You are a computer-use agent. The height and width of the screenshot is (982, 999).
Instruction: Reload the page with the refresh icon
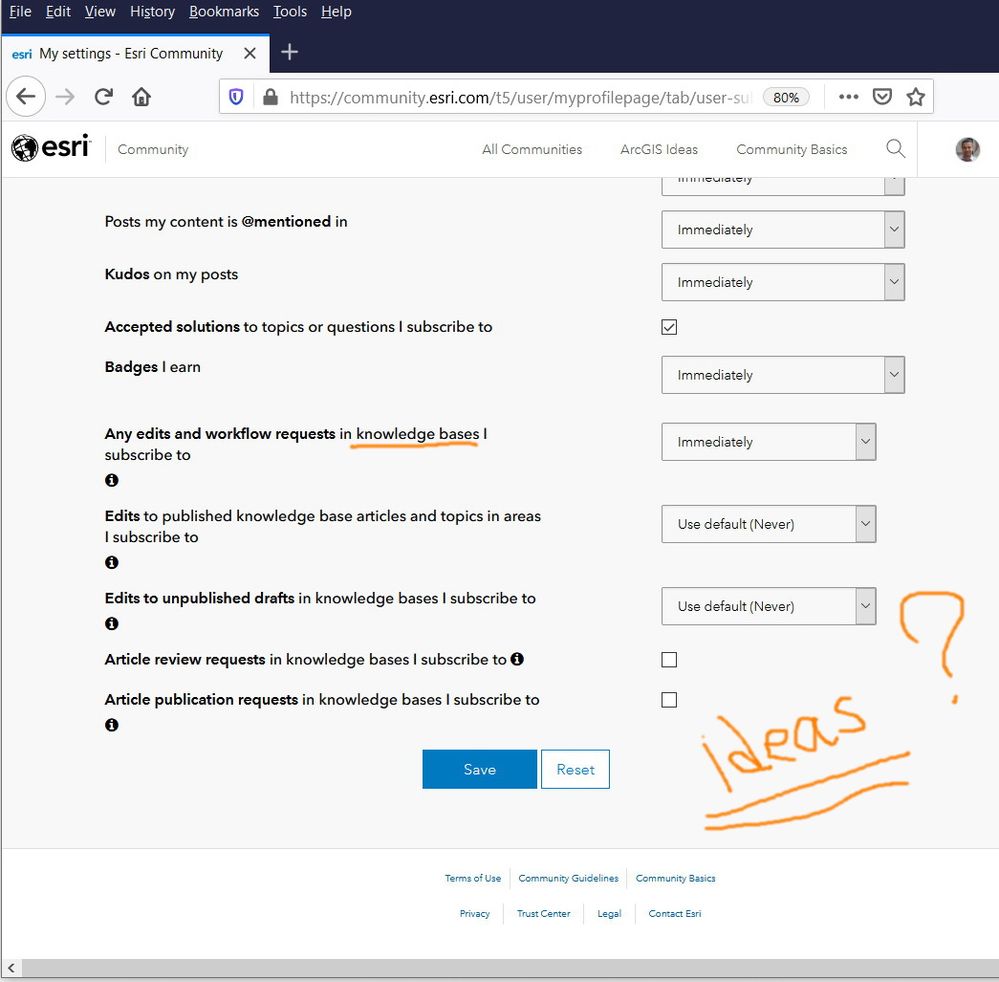pyautogui.click(x=103, y=97)
